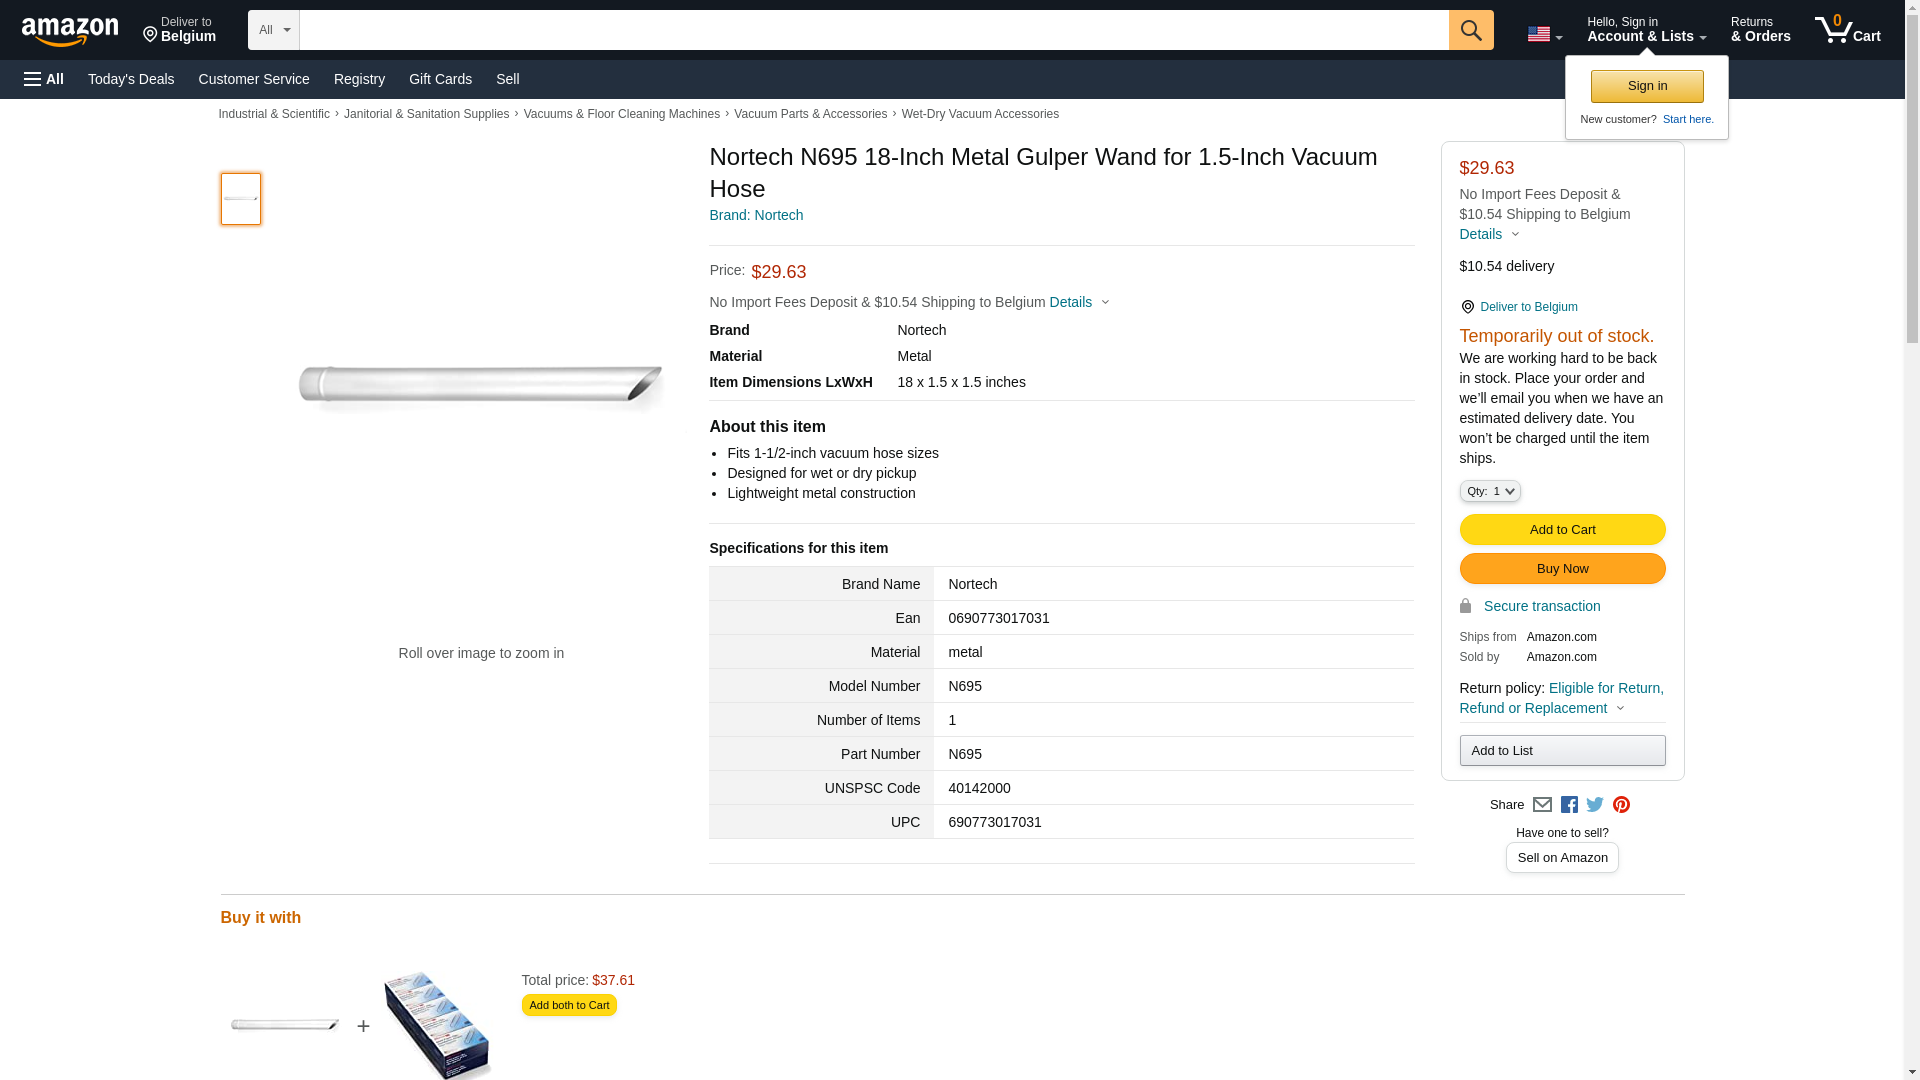This screenshot has height=1080, width=1920.
Task: Focus the Amazon search input field
Action: tap(873, 30)
